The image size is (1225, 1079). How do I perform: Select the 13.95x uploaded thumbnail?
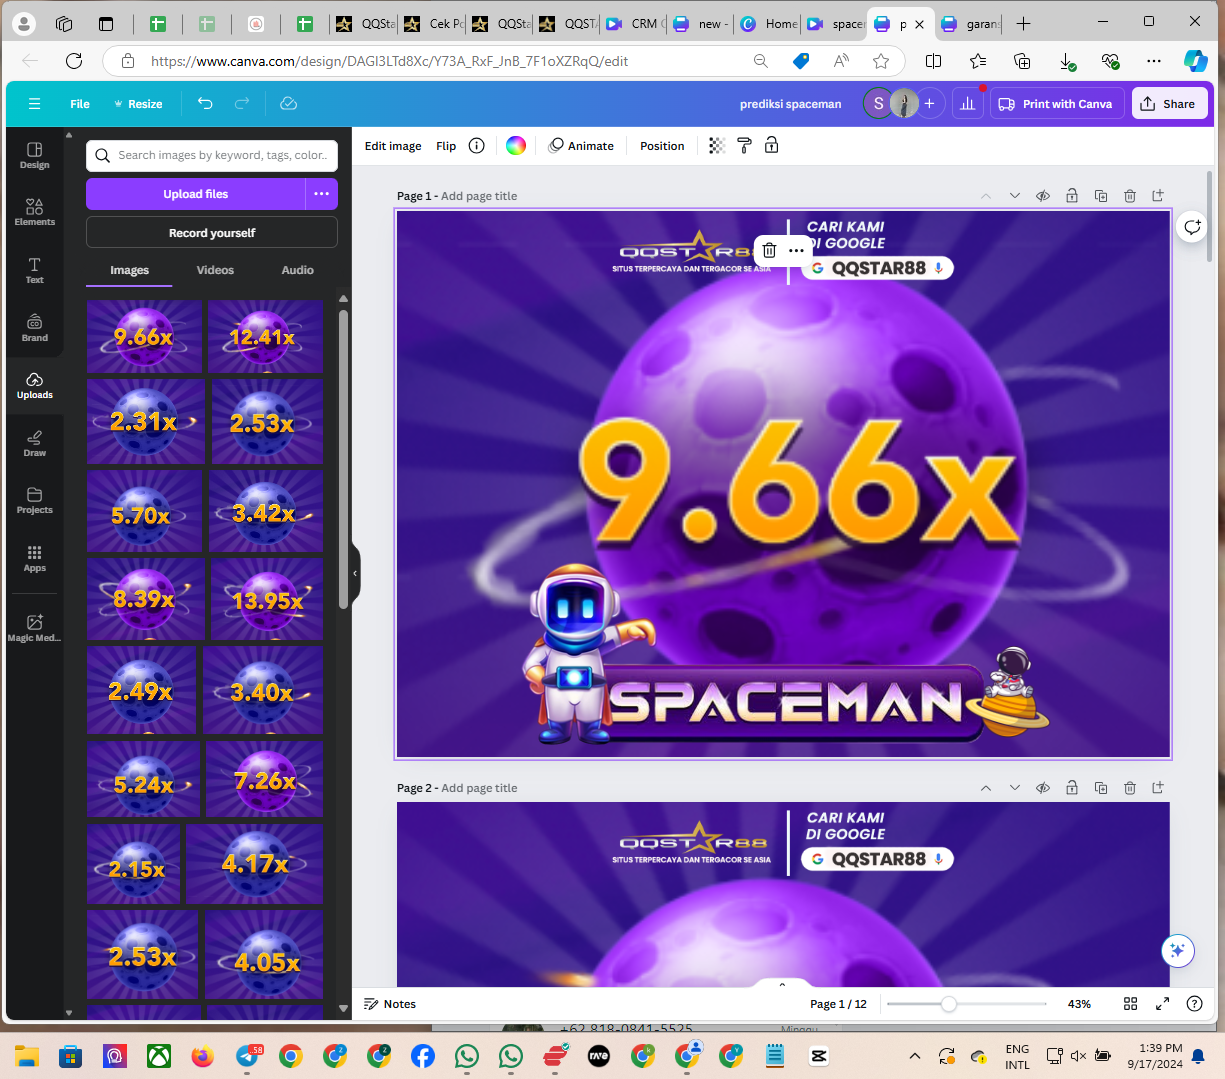click(x=267, y=599)
